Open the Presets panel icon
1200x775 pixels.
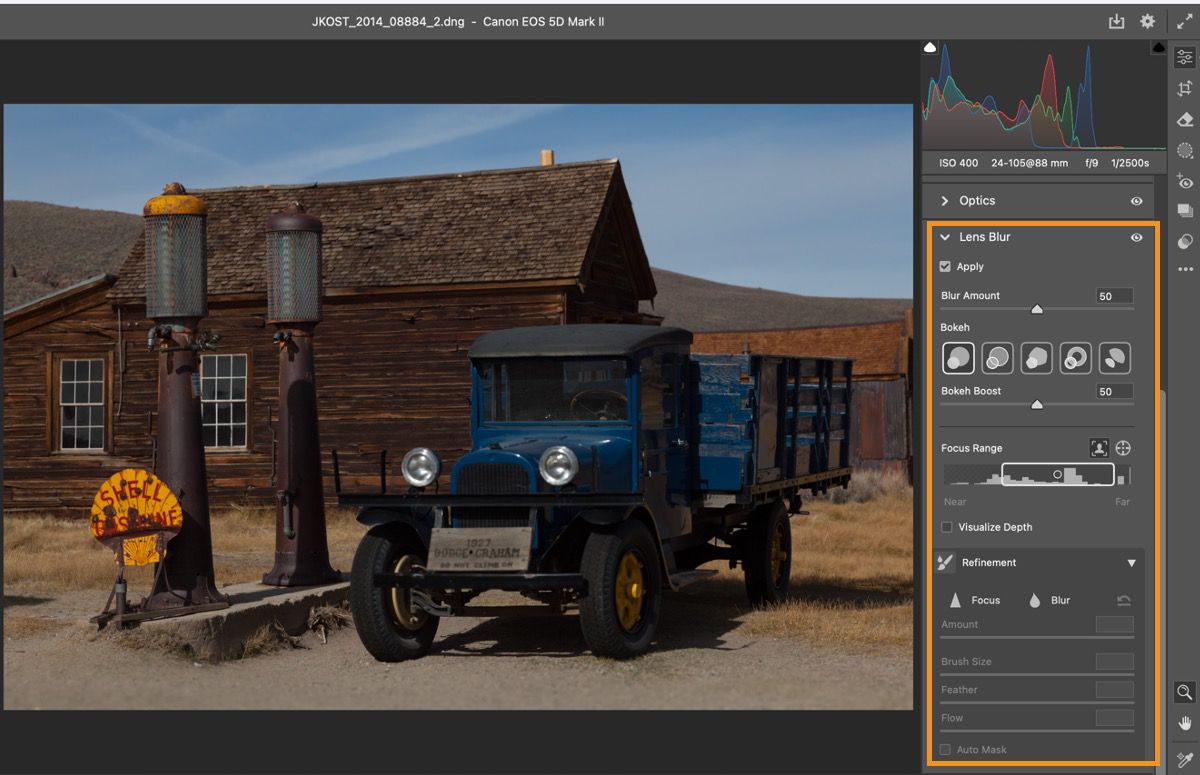click(x=1185, y=241)
